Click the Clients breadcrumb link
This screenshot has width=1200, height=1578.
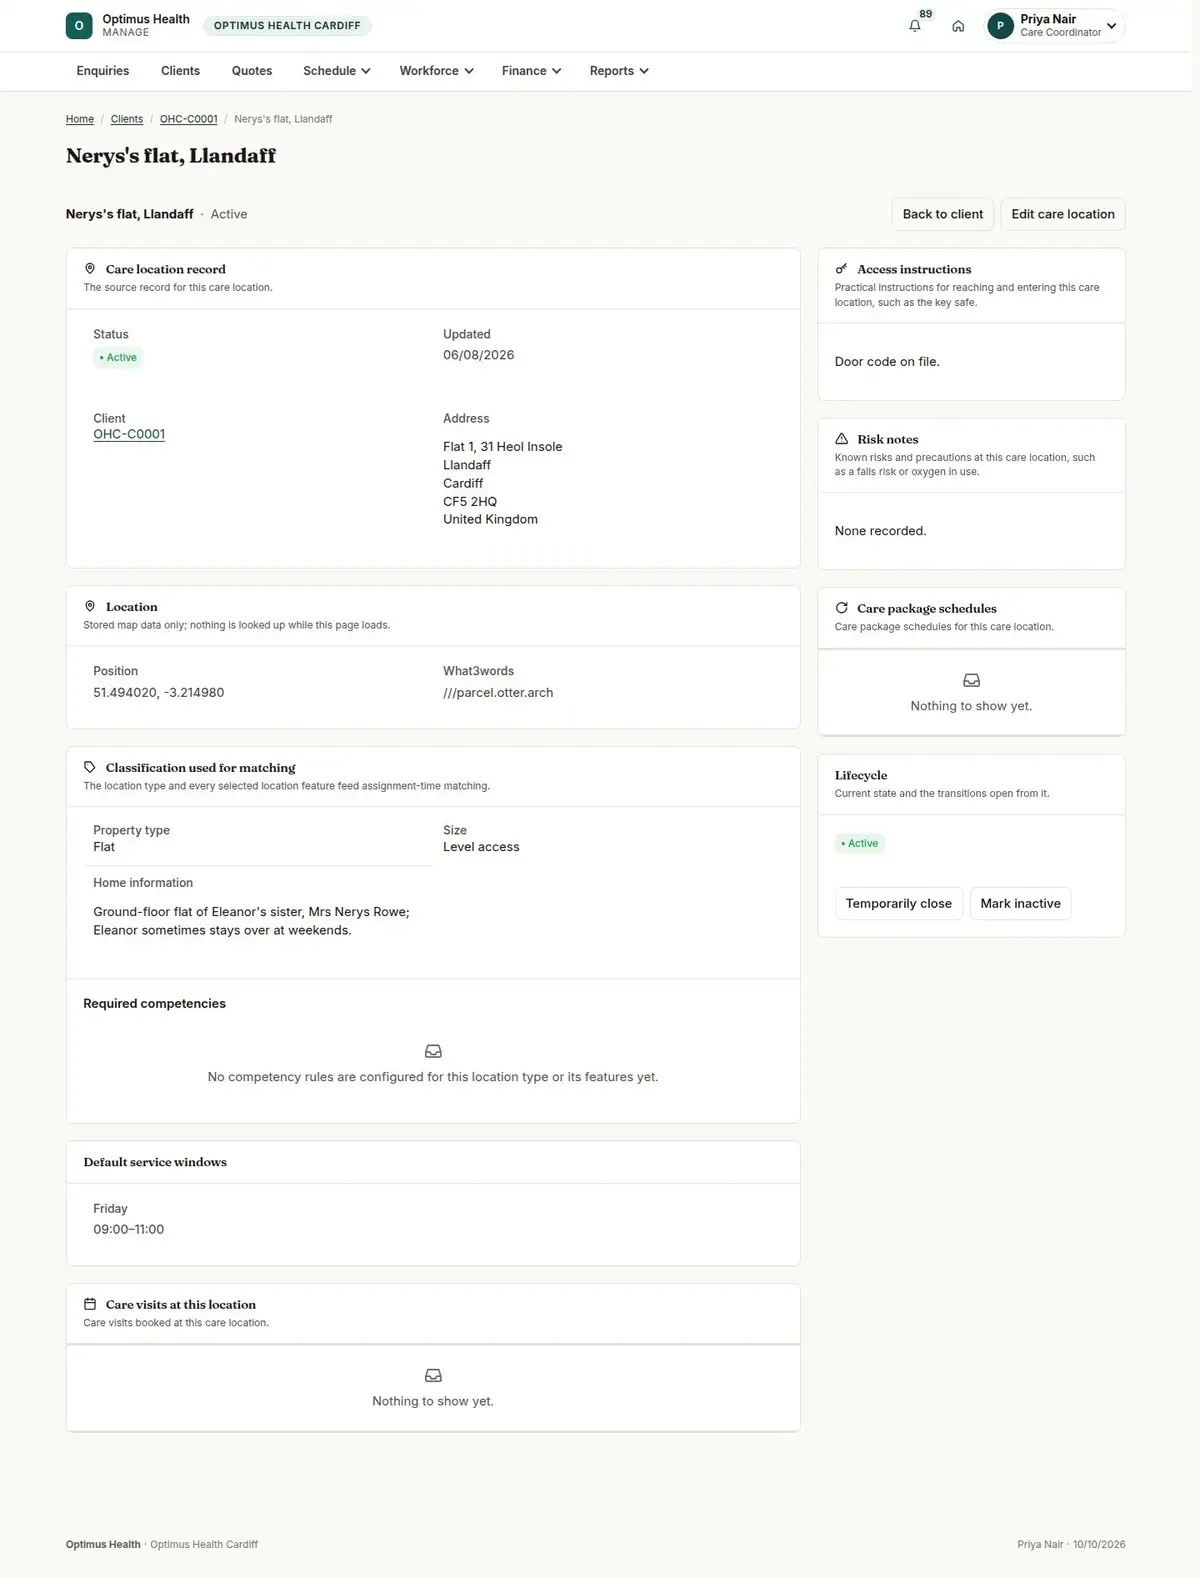(x=127, y=119)
